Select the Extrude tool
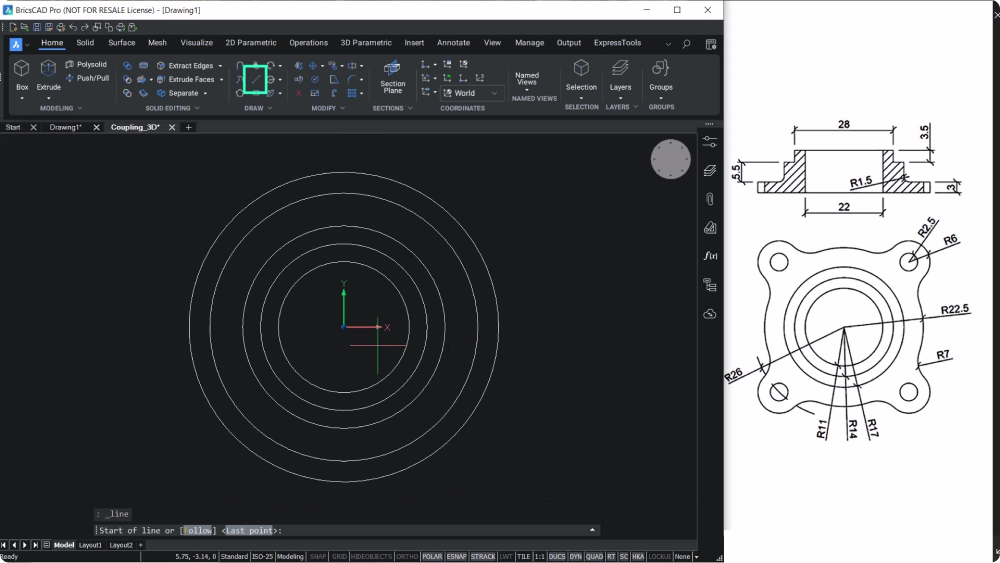 click(x=48, y=75)
